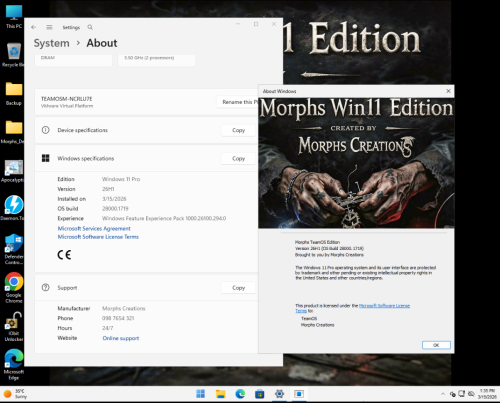Open the Recycle Bin desktop icon
The image size is (500, 403).
tap(14, 55)
